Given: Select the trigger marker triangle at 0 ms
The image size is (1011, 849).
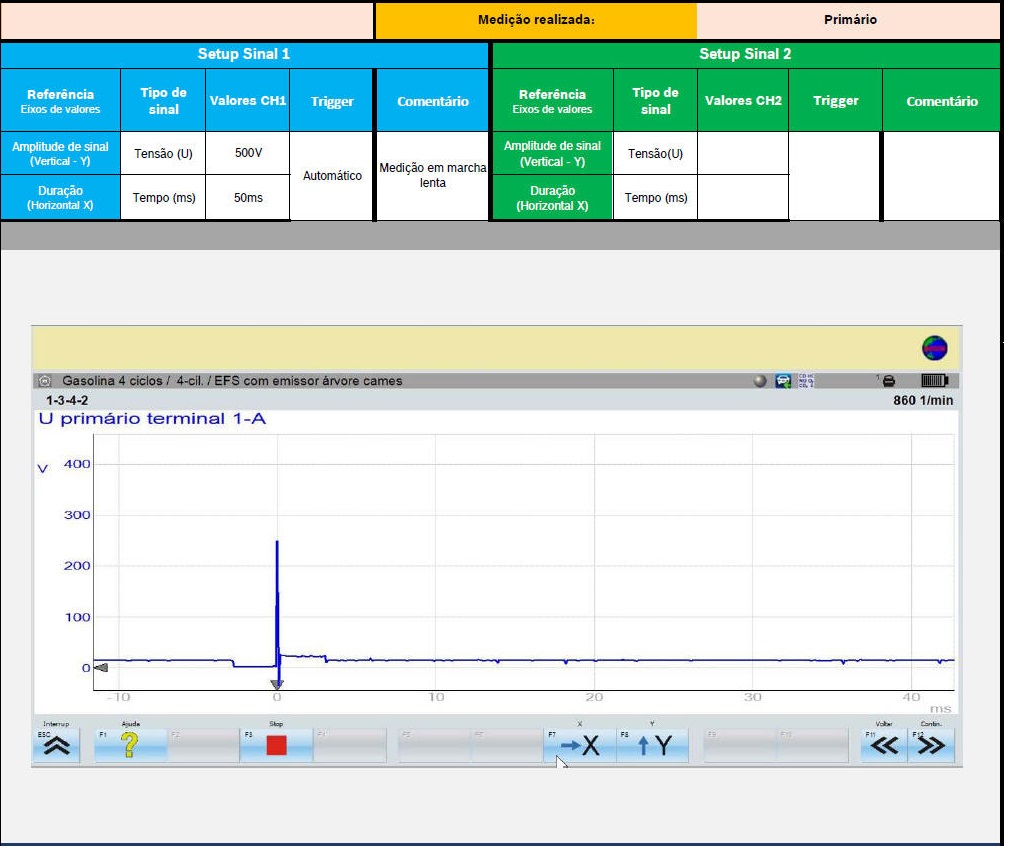Looking at the screenshot, I should (277, 685).
